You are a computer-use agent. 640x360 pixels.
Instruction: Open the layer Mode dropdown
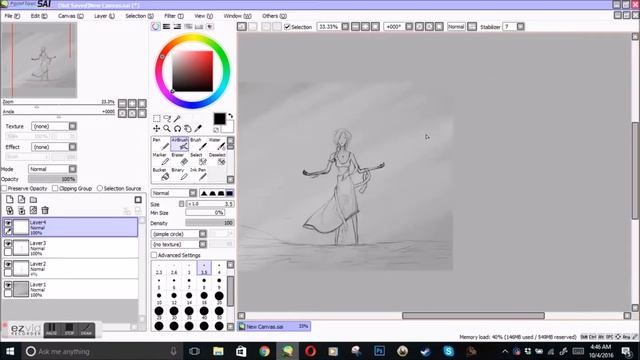(x=73, y=169)
